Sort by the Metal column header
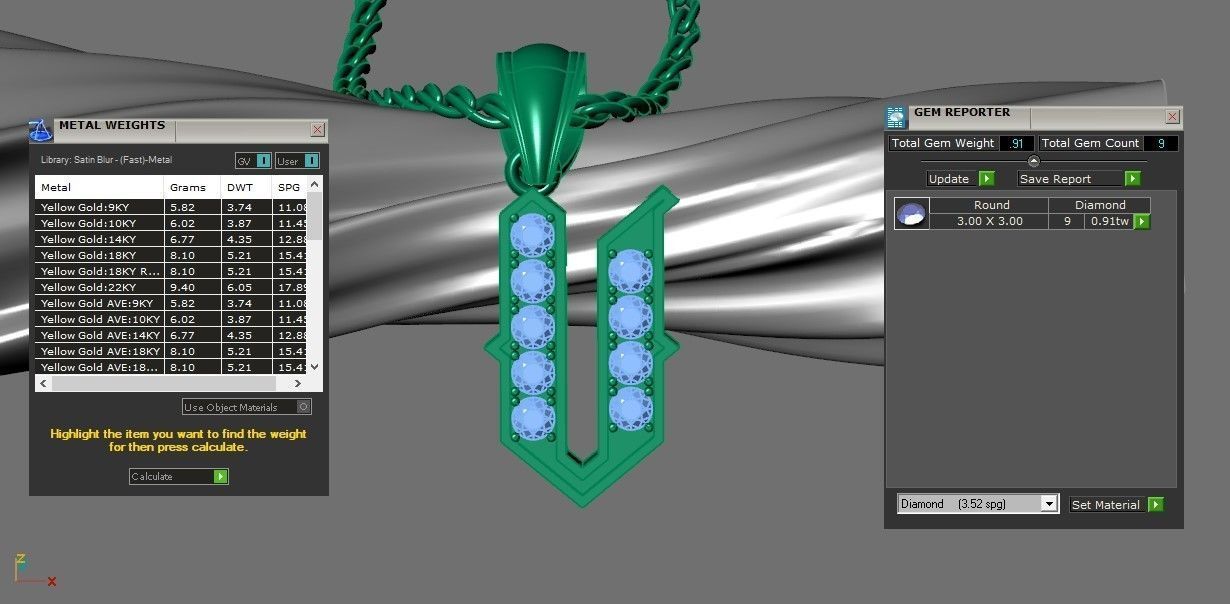 point(99,187)
